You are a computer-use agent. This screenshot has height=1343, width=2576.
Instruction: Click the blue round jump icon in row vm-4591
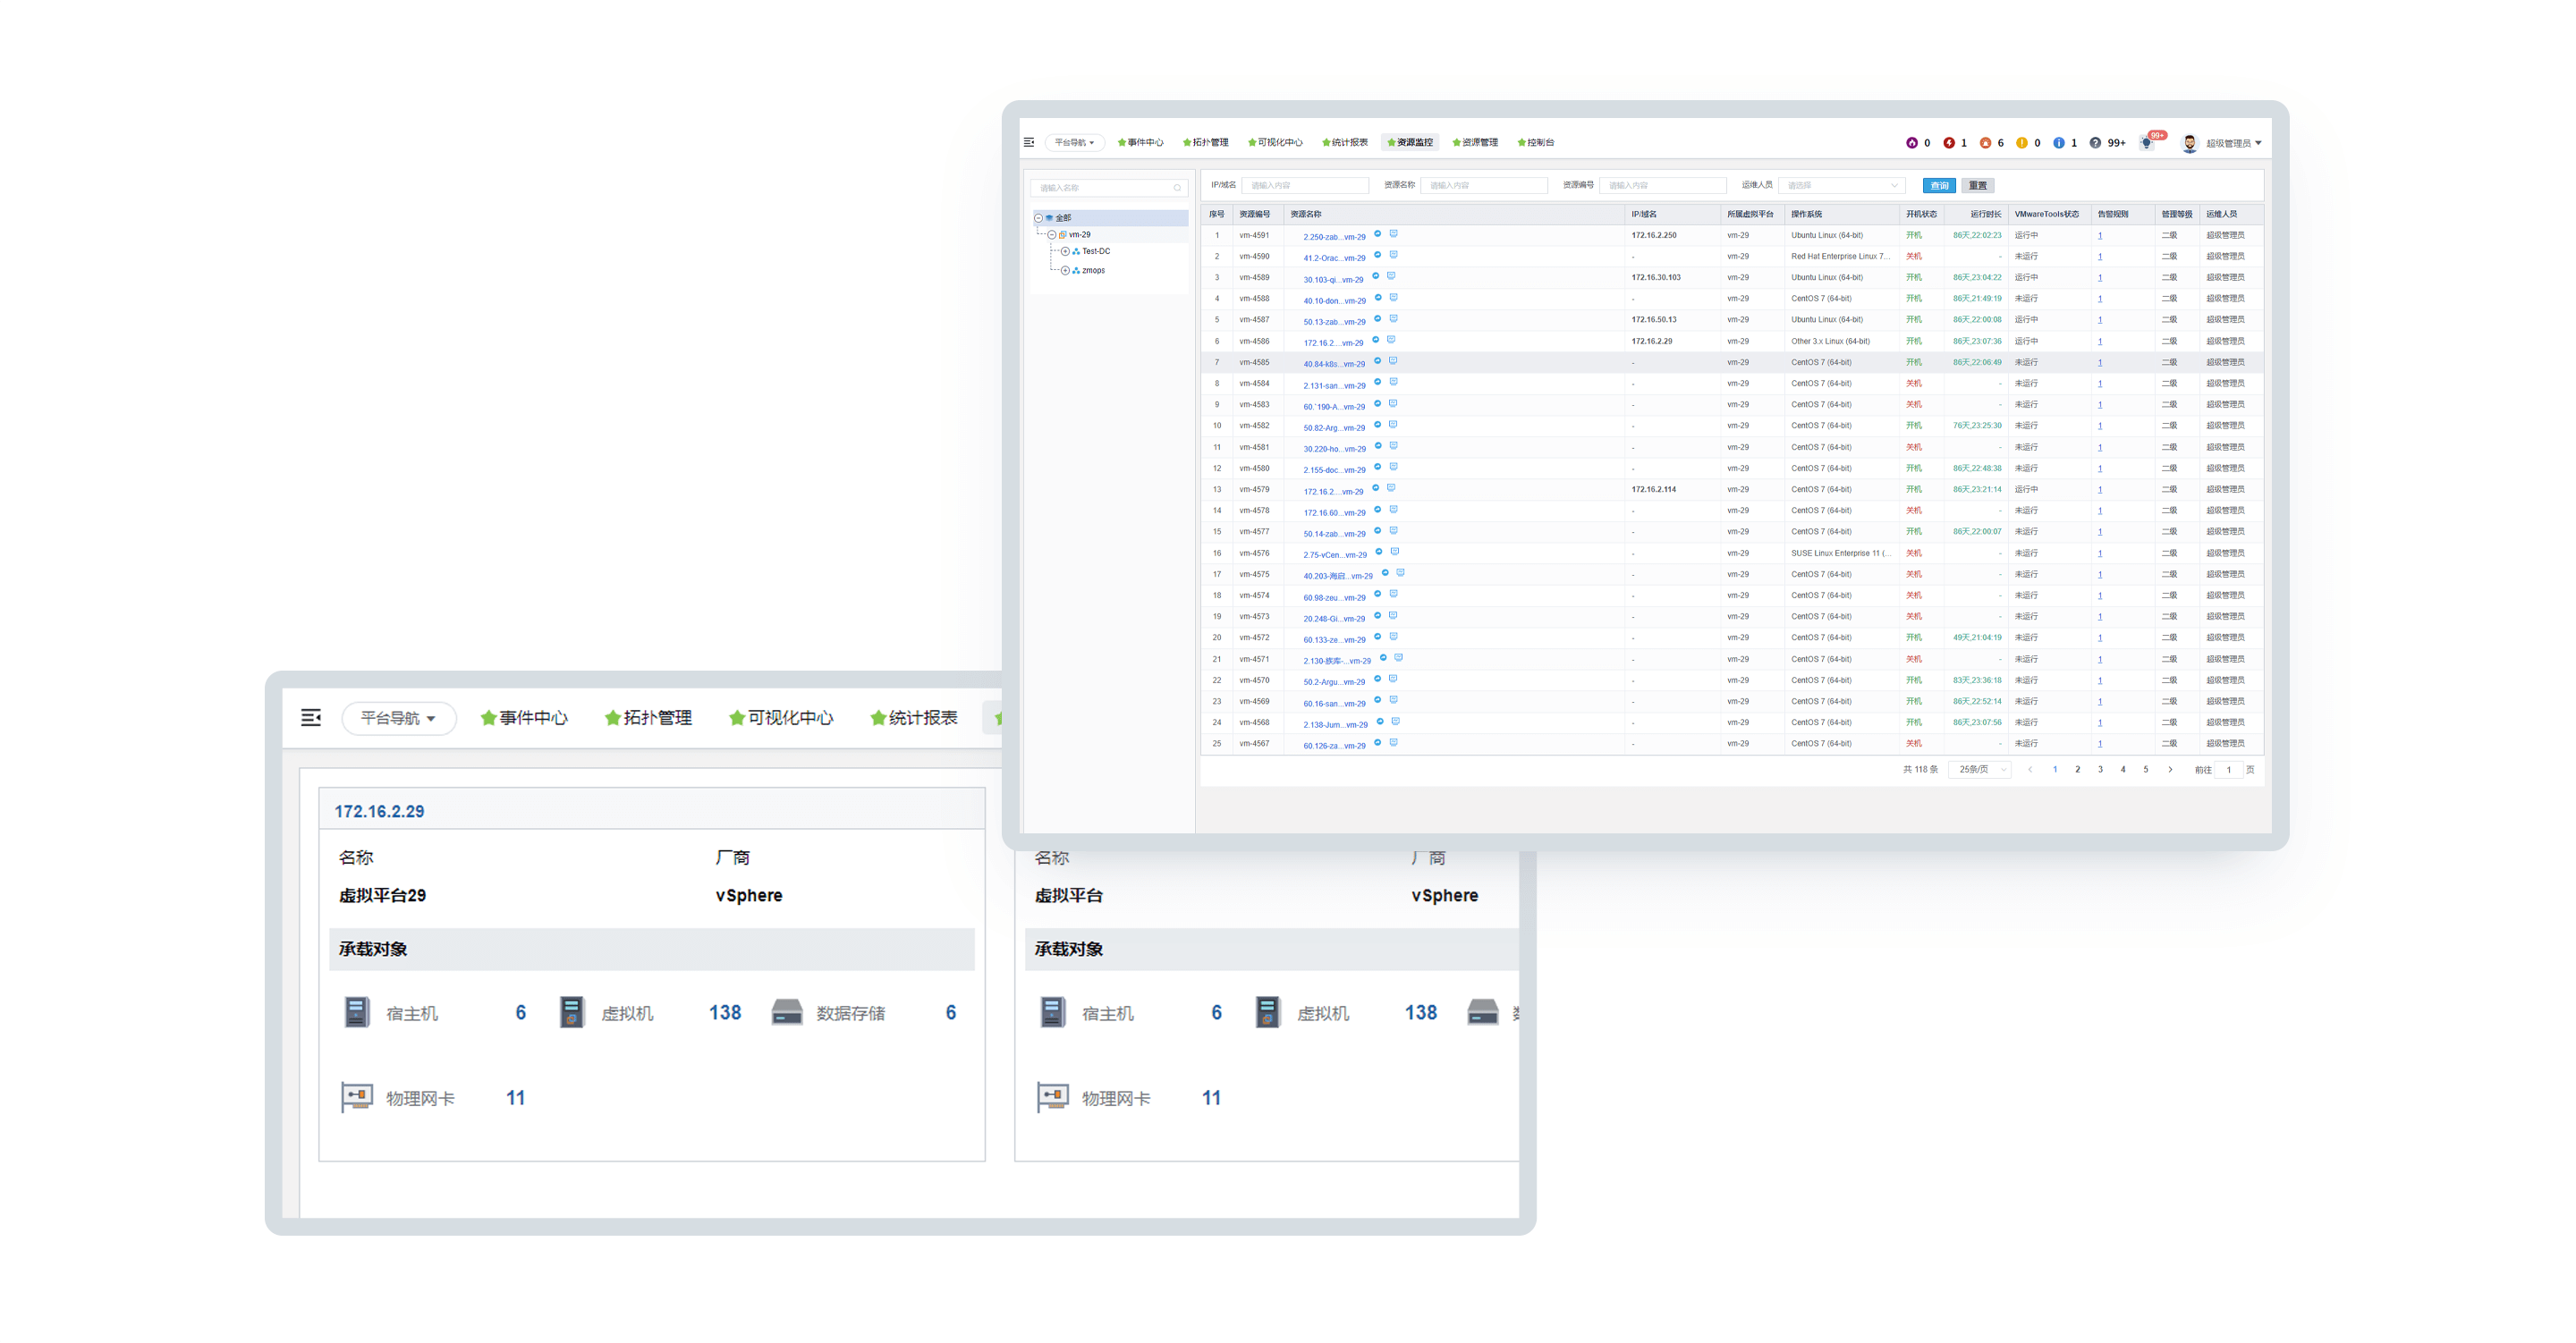[x=1377, y=234]
